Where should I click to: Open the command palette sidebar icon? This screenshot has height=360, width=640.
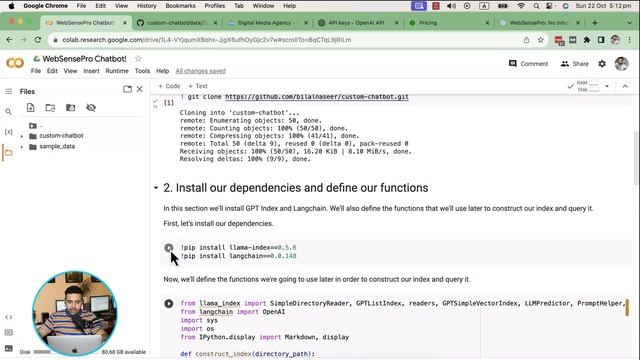point(8,333)
